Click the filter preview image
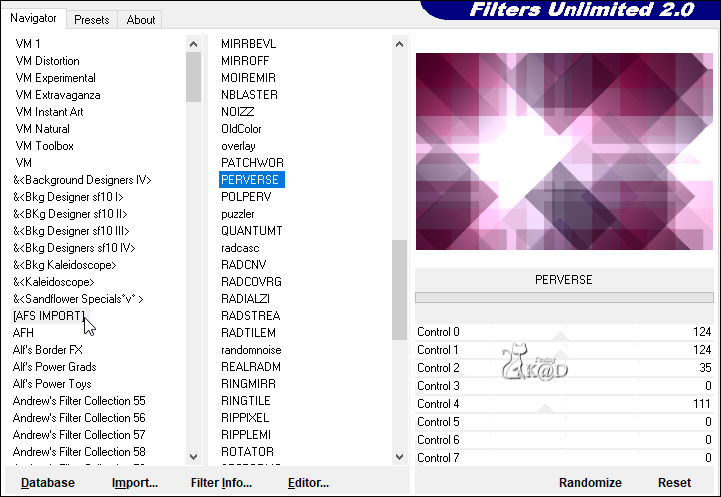This screenshot has width=721, height=497. point(564,151)
